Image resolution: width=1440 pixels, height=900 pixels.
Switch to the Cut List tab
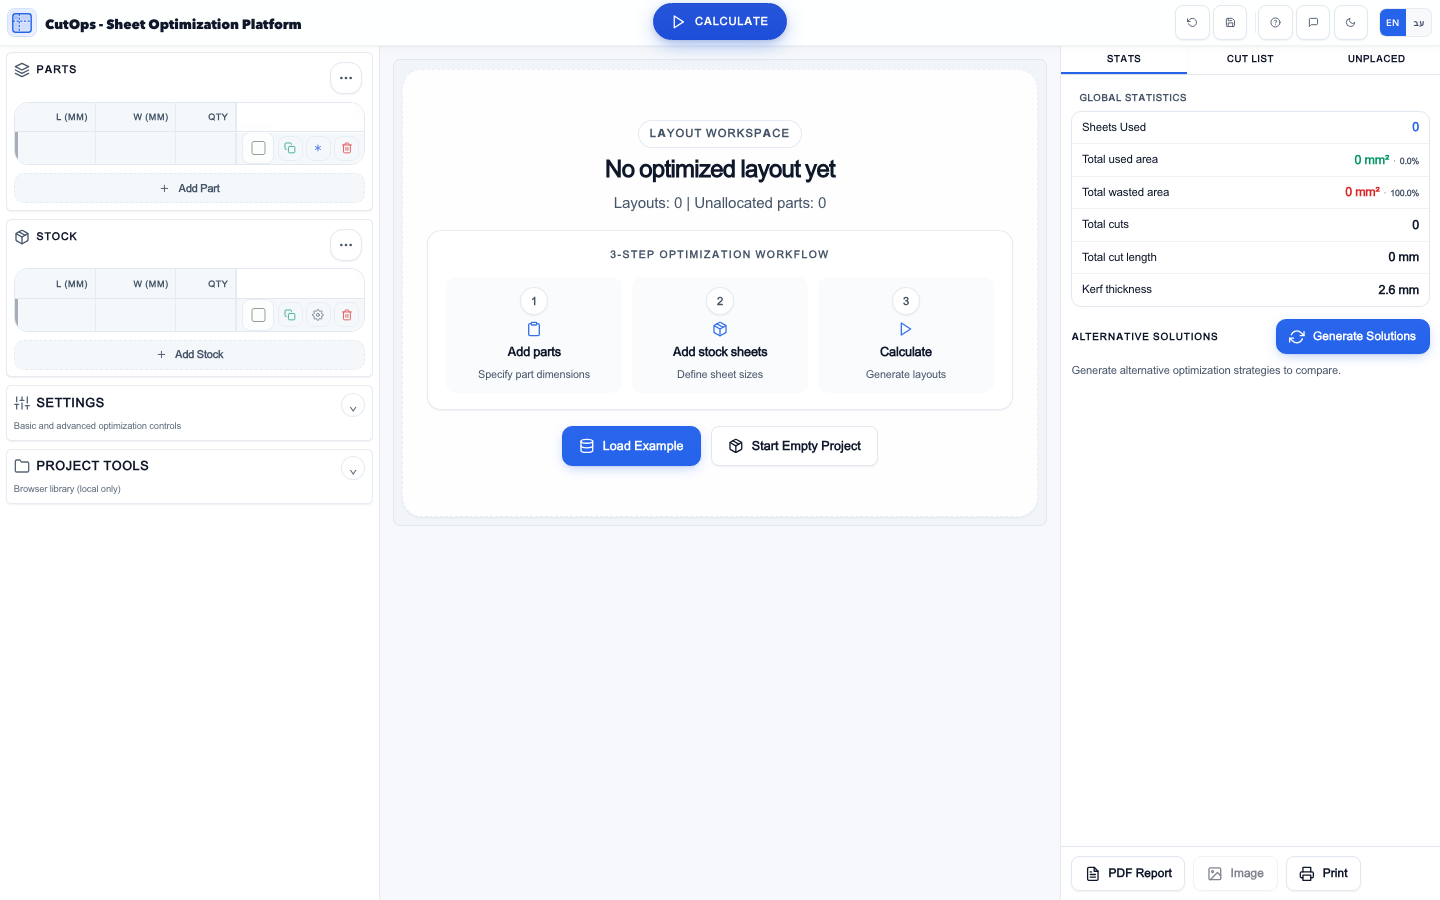click(1249, 59)
